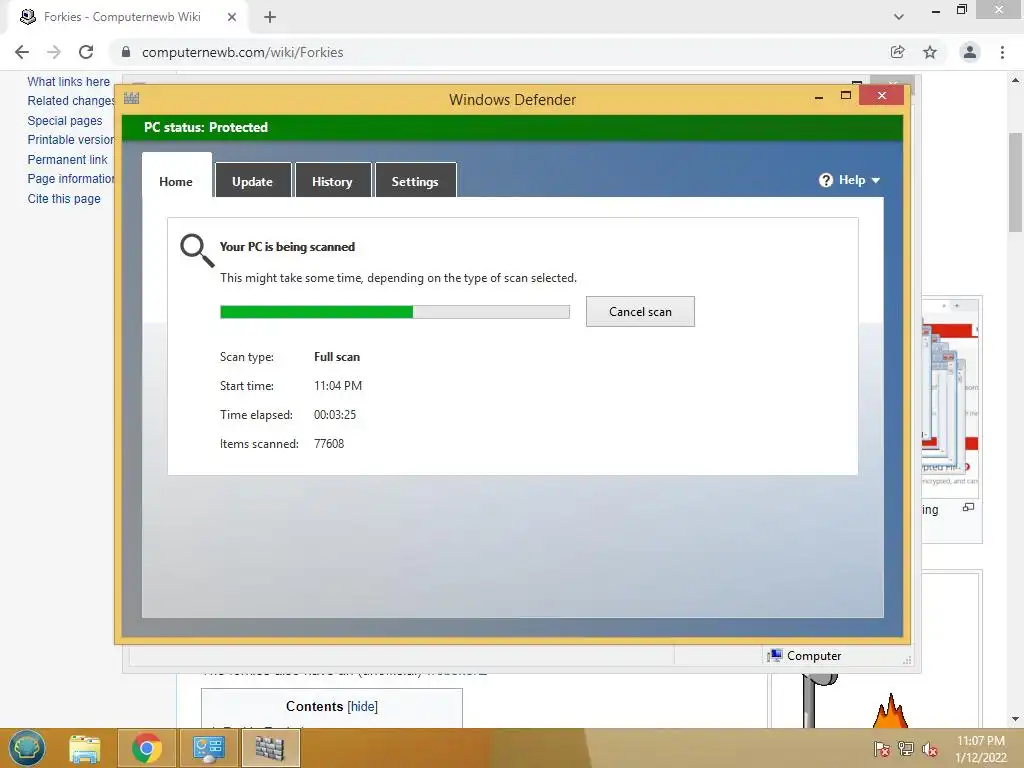Click the page vertical scrollbar thumb
This screenshot has height=768, width=1024.
[1016, 182]
